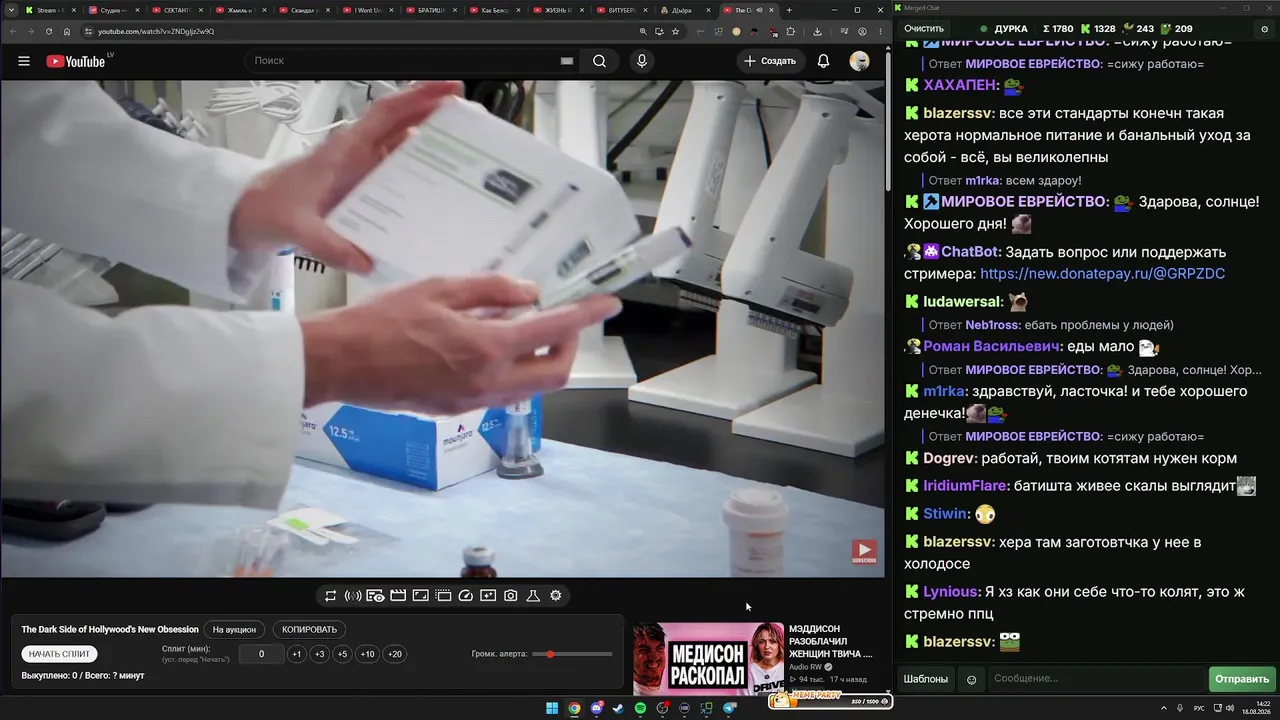Click username 'ludawersal' in chat
Image resolution: width=1280 pixels, height=720 pixels.
tap(963, 302)
